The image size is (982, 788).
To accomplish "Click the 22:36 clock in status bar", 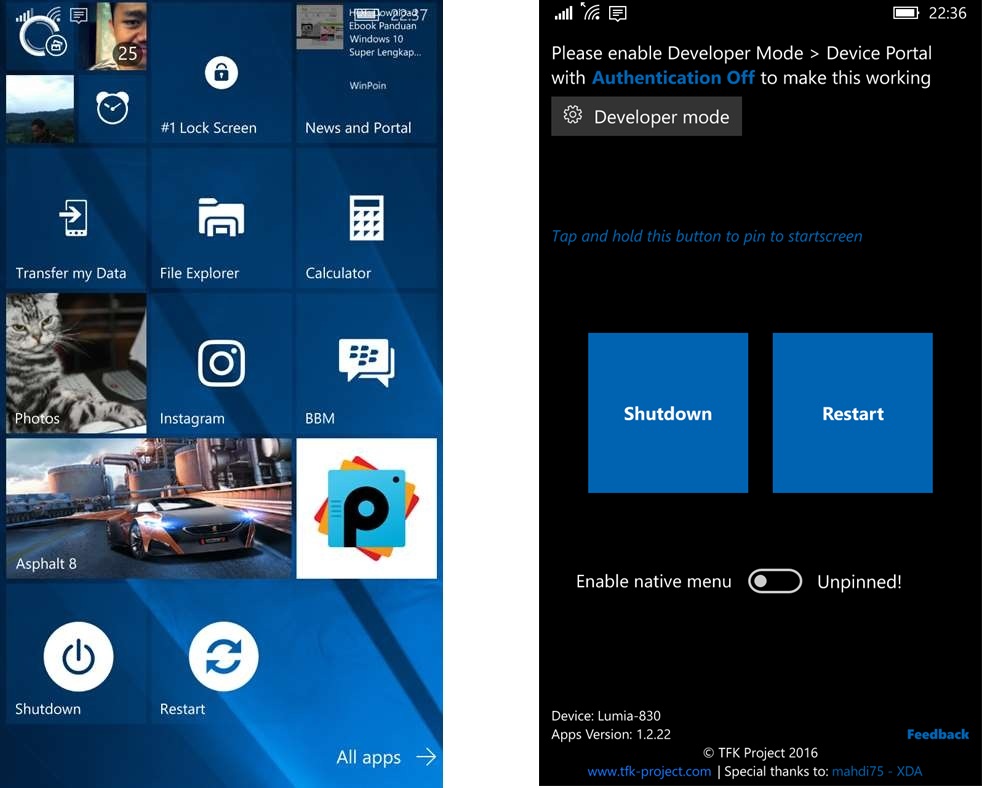I will click(x=948, y=13).
